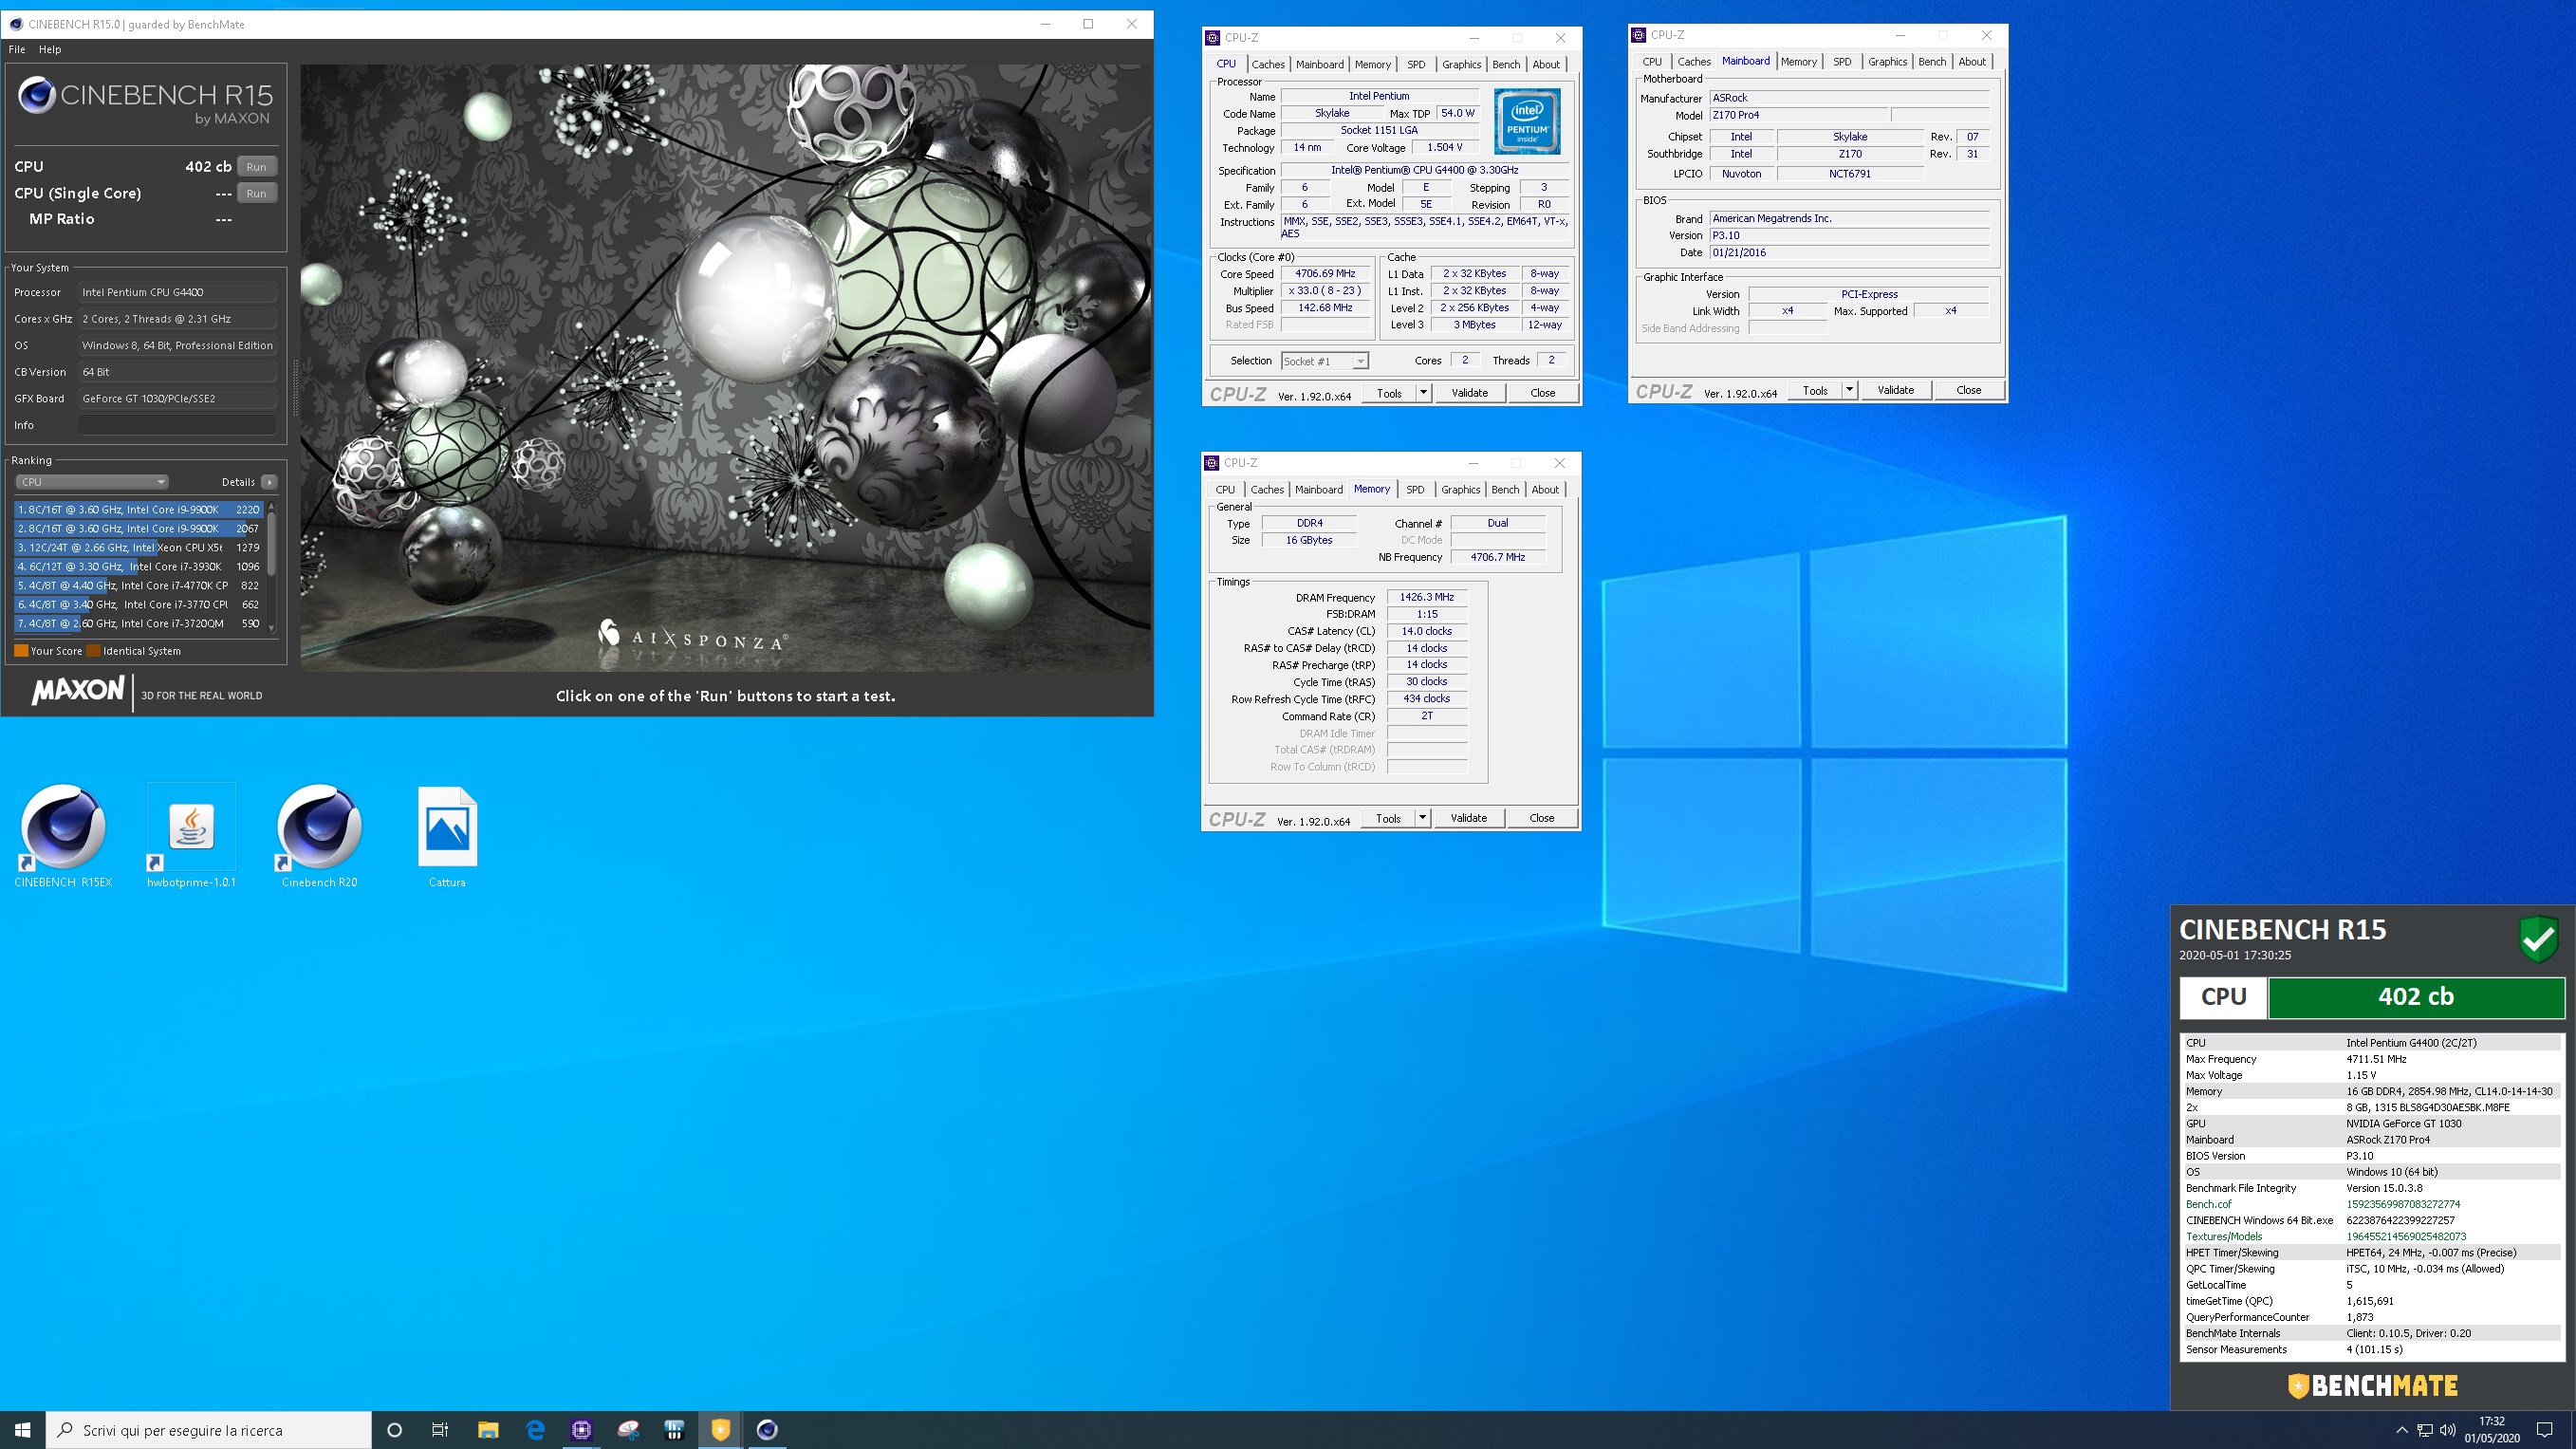The width and height of the screenshot is (2576, 1449).
Task: Open the File menu in Cinebench
Action: [17, 49]
